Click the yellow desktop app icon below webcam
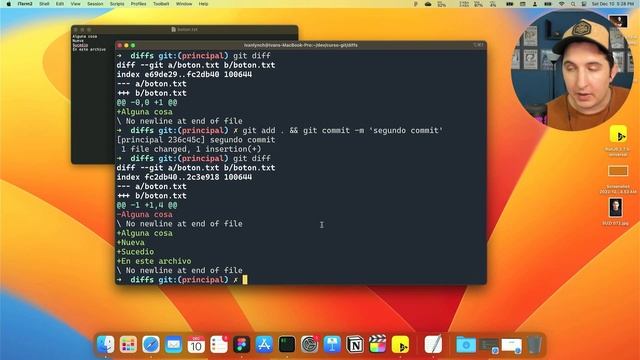640x360 pixels. click(x=618, y=134)
